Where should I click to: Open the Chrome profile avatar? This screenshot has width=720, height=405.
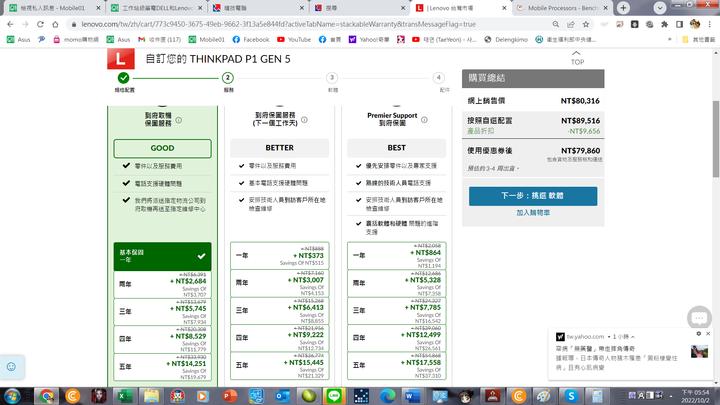695,24
